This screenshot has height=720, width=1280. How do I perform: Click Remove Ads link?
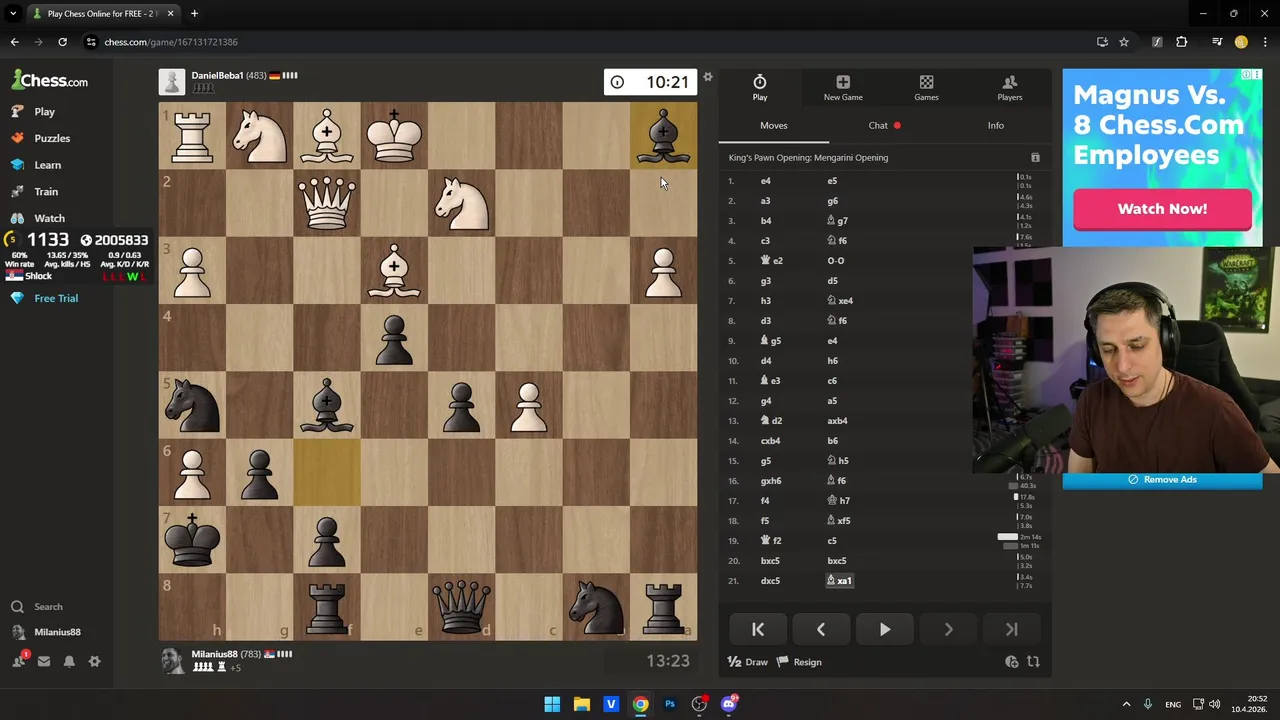pyautogui.click(x=1162, y=480)
